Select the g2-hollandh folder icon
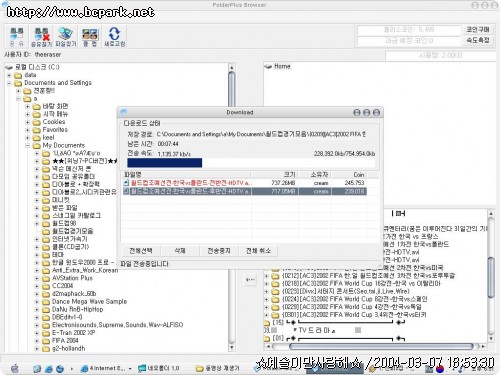The height and width of the screenshot is (375, 500). [46, 349]
